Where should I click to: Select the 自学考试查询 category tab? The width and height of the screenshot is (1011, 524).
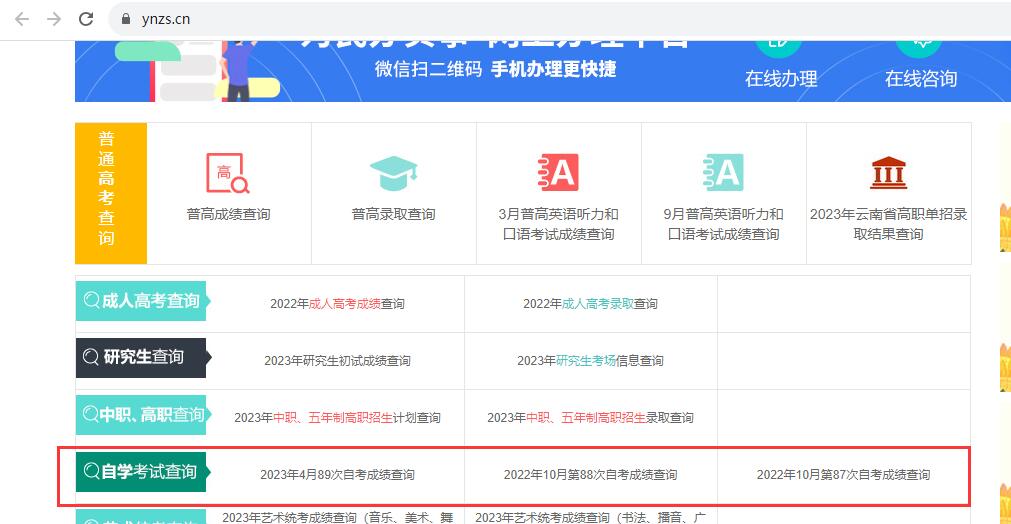141,472
